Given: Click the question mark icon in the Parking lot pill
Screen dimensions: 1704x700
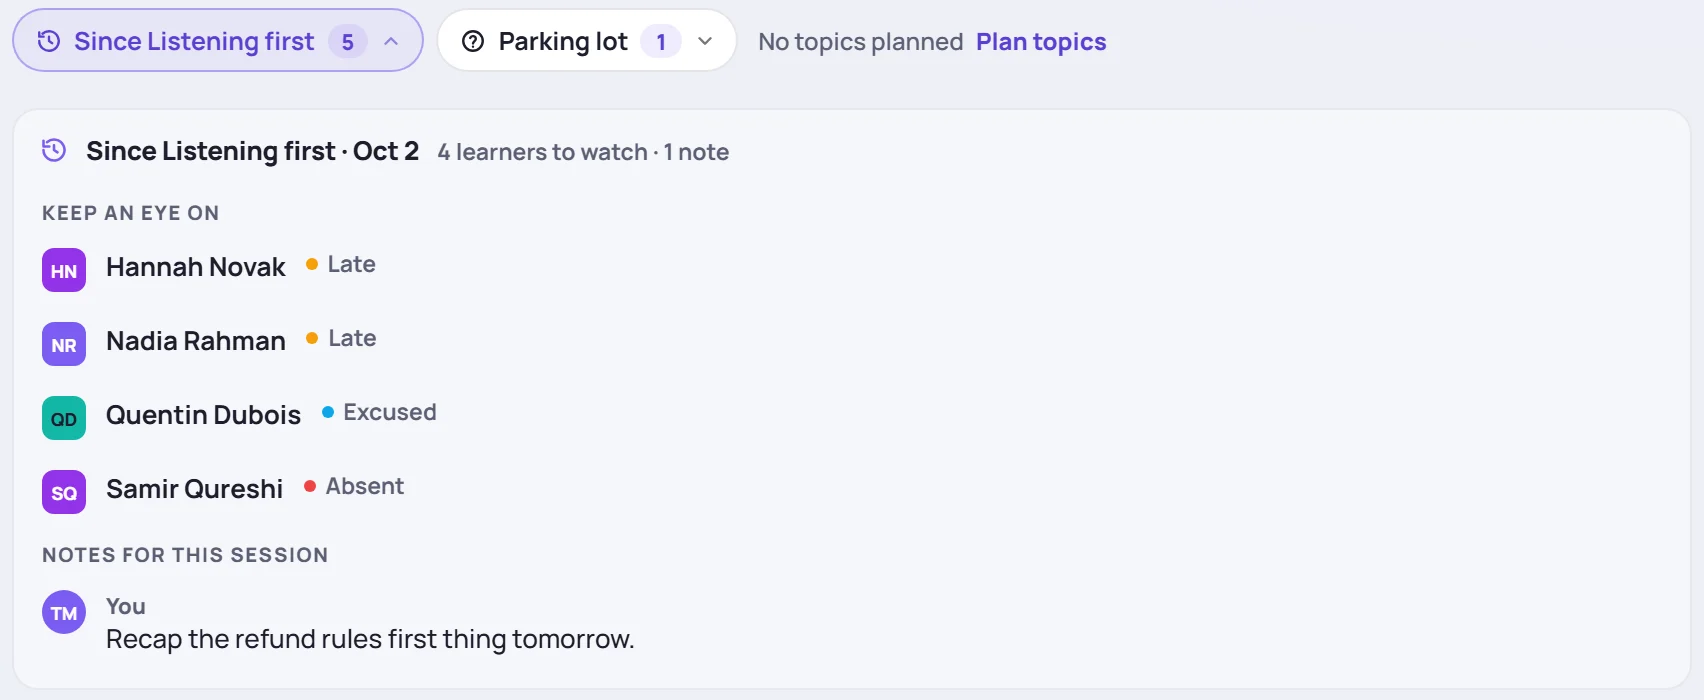Looking at the screenshot, I should coord(473,41).
